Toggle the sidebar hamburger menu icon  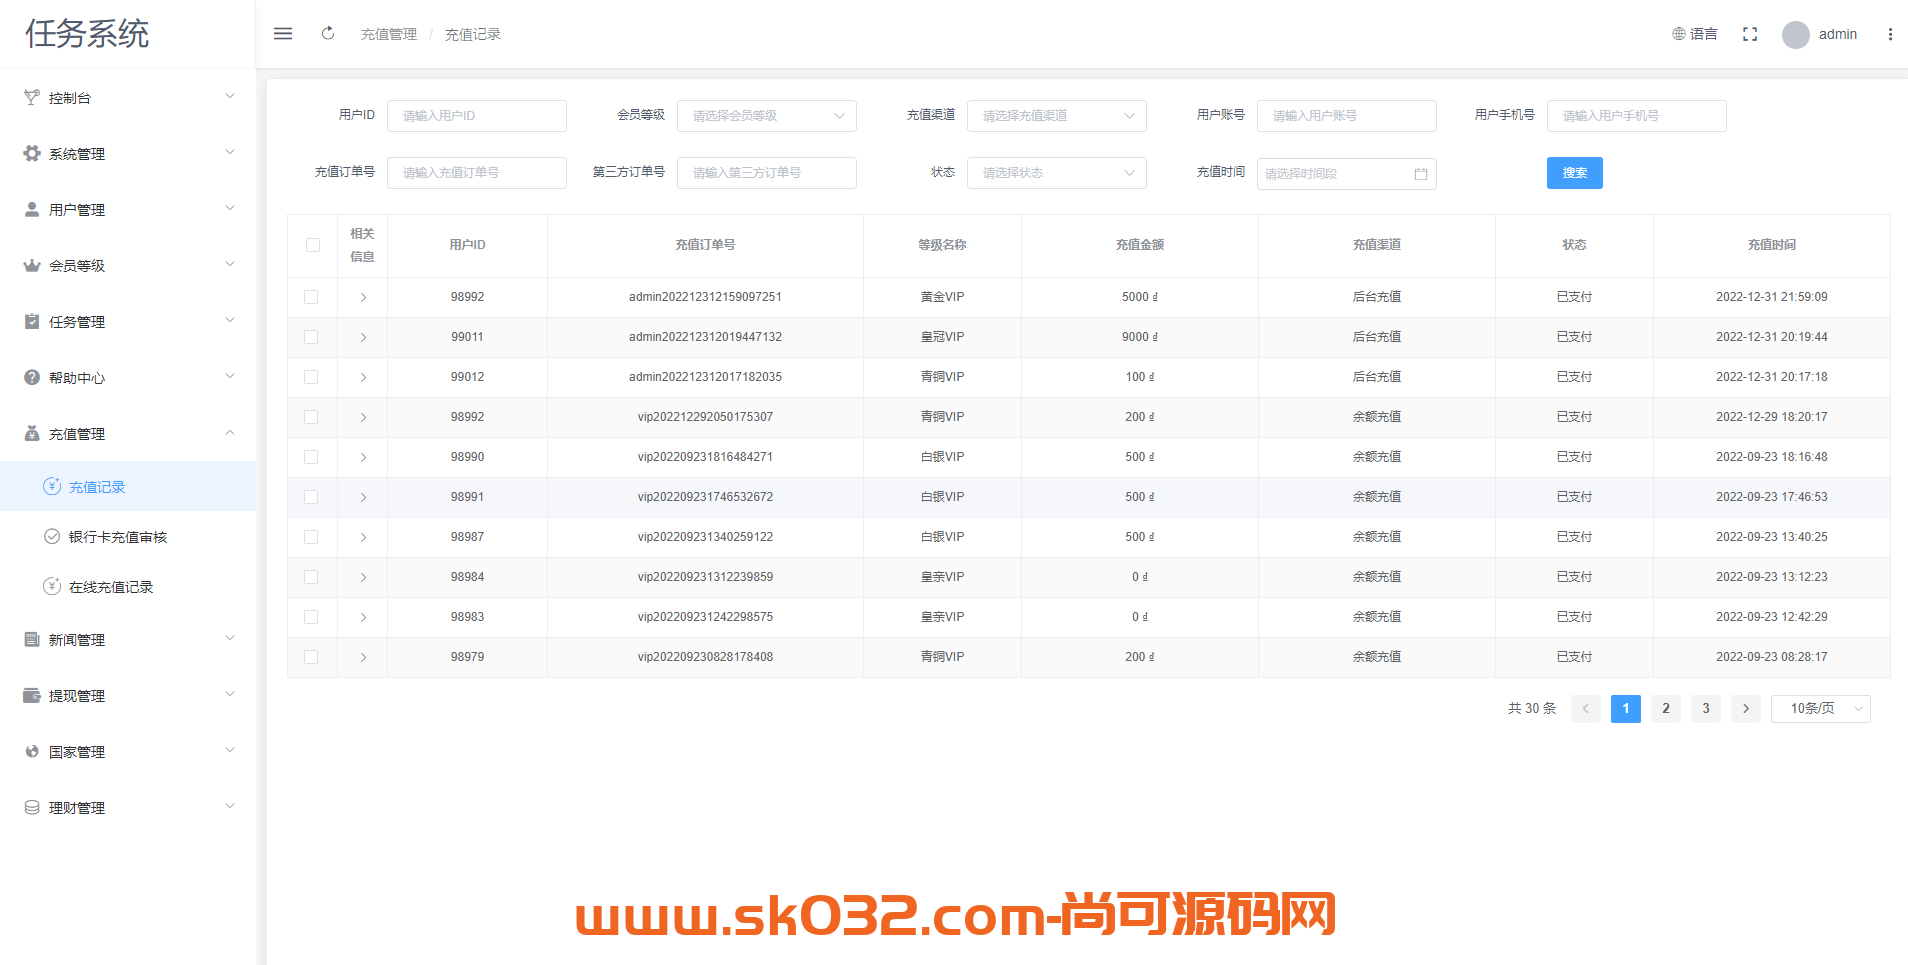point(283,34)
